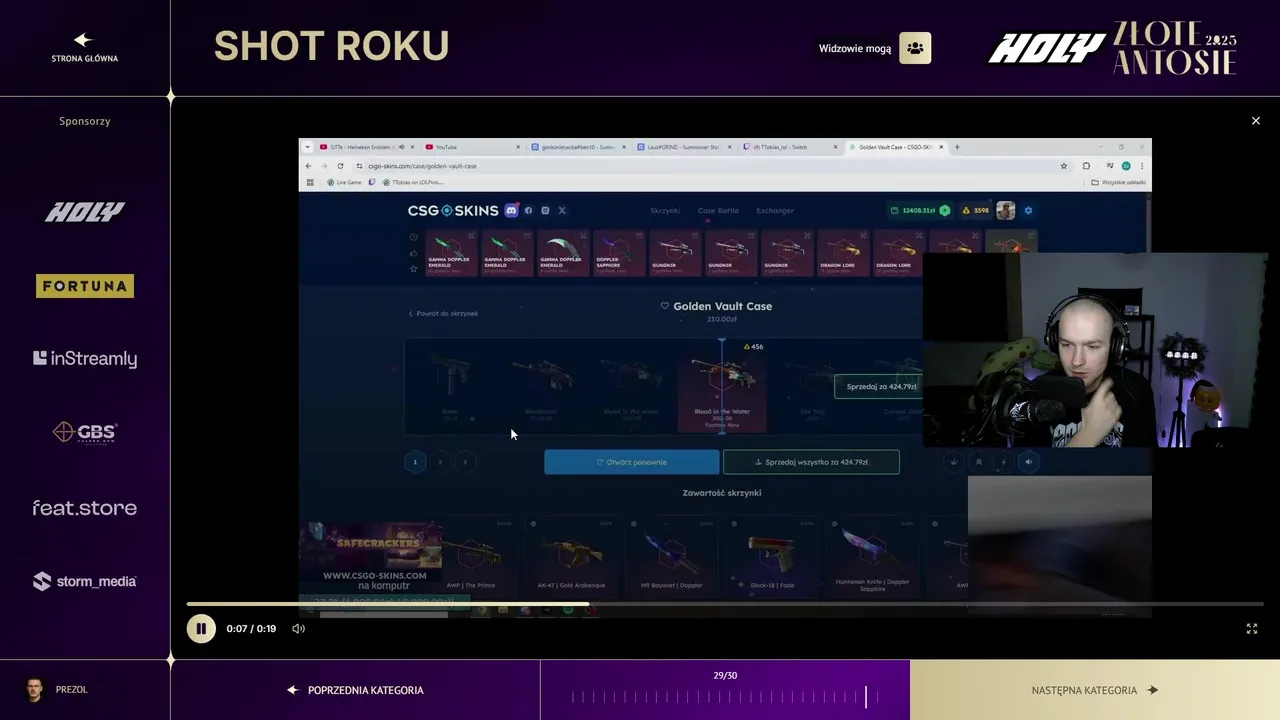Mute the video player volume
The height and width of the screenshot is (720, 1280).
point(298,629)
